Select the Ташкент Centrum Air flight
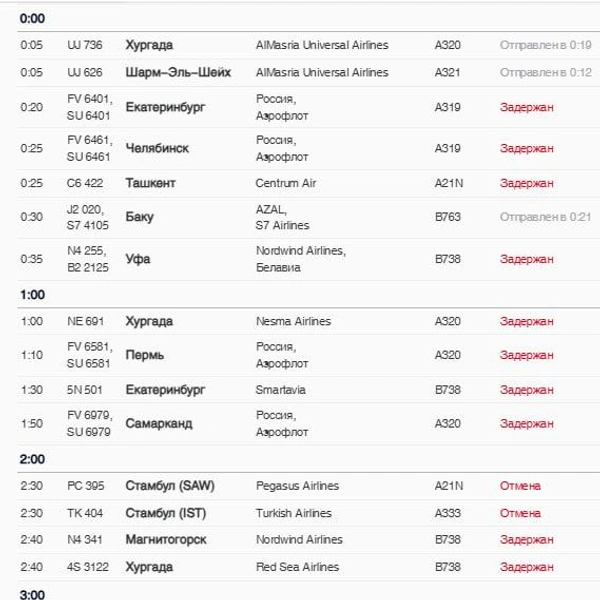The image size is (600, 600). pyautogui.click(x=308, y=183)
